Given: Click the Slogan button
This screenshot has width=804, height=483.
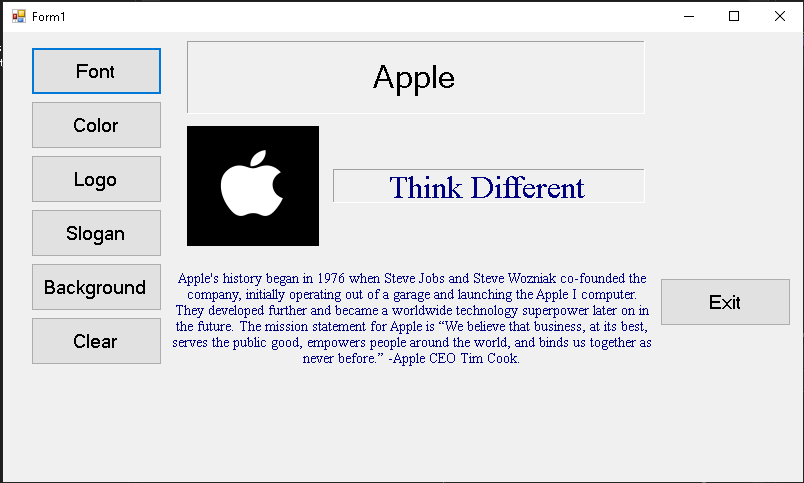Looking at the screenshot, I should point(96,233).
